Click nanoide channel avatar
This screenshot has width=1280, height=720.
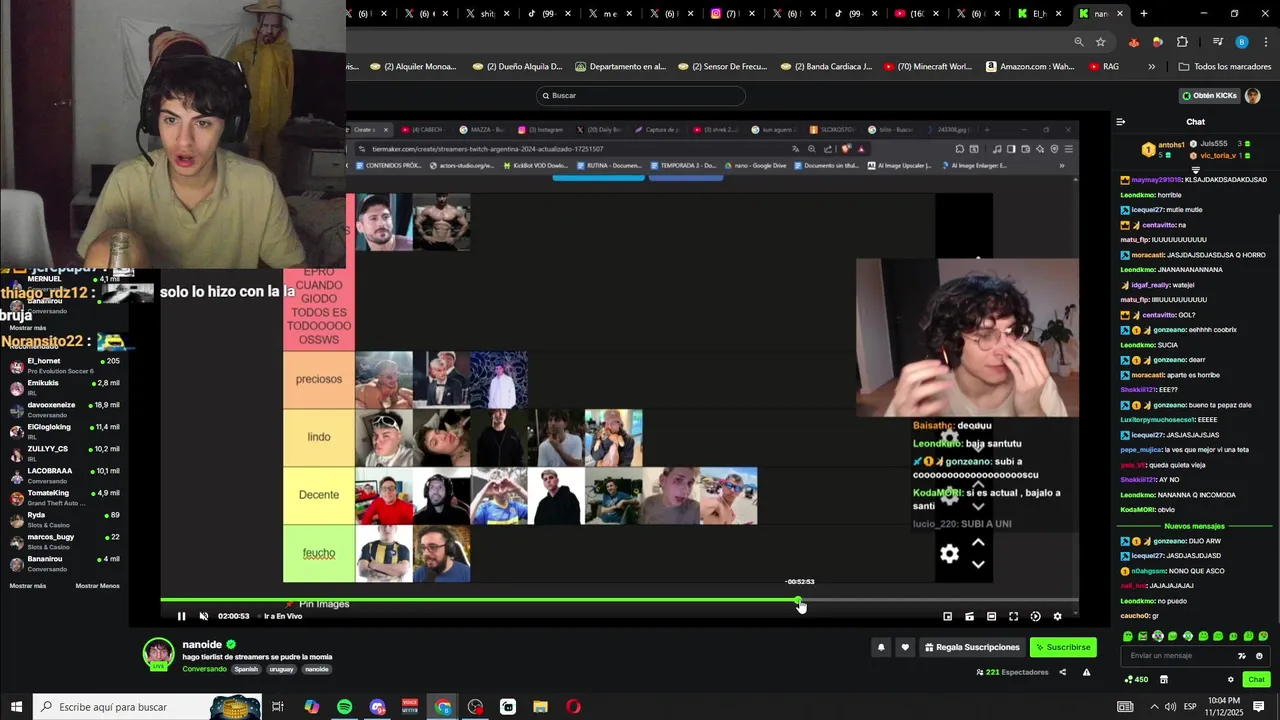[x=158, y=653]
